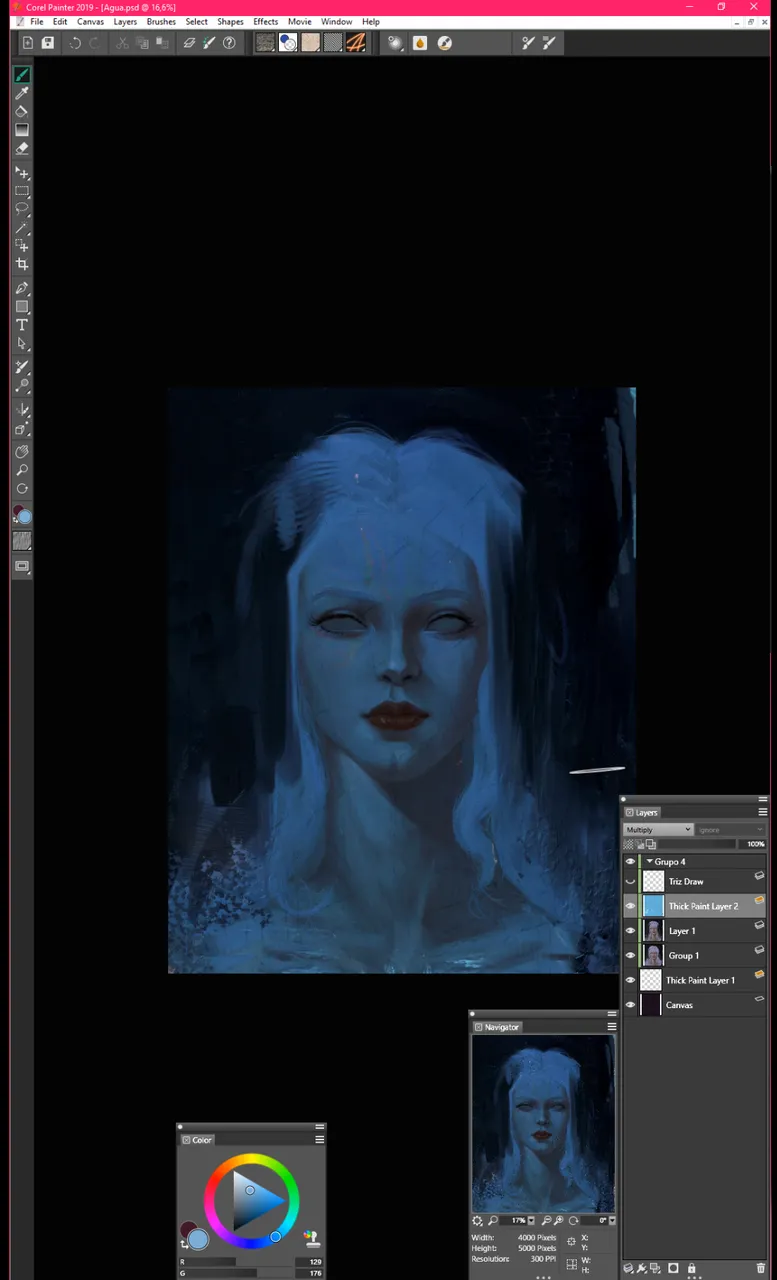Open the Layers menu
Image resolution: width=777 pixels, height=1280 pixels.
pos(125,21)
